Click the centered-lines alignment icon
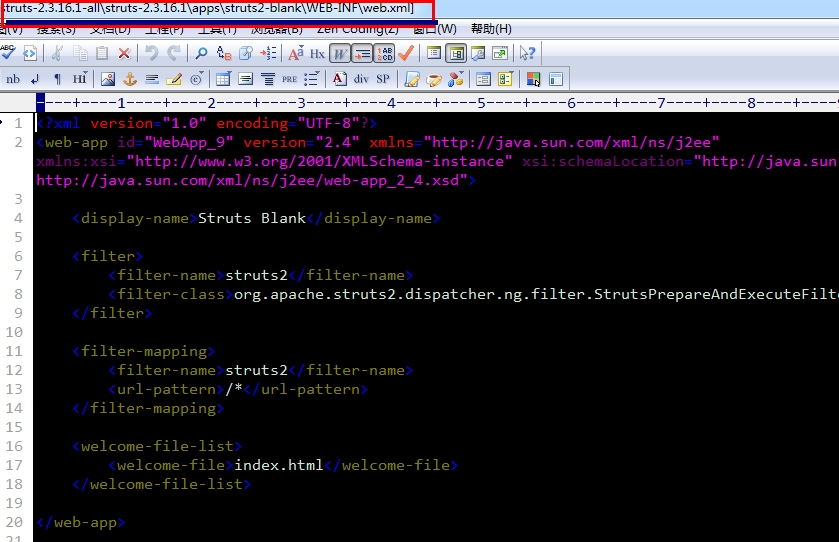Image resolution: width=839 pixels, height=542 pixels. click(x=268, y=79)
